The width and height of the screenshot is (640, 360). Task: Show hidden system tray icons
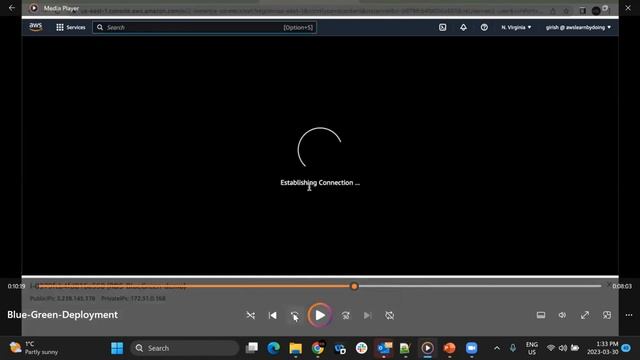tap(497, 348)
